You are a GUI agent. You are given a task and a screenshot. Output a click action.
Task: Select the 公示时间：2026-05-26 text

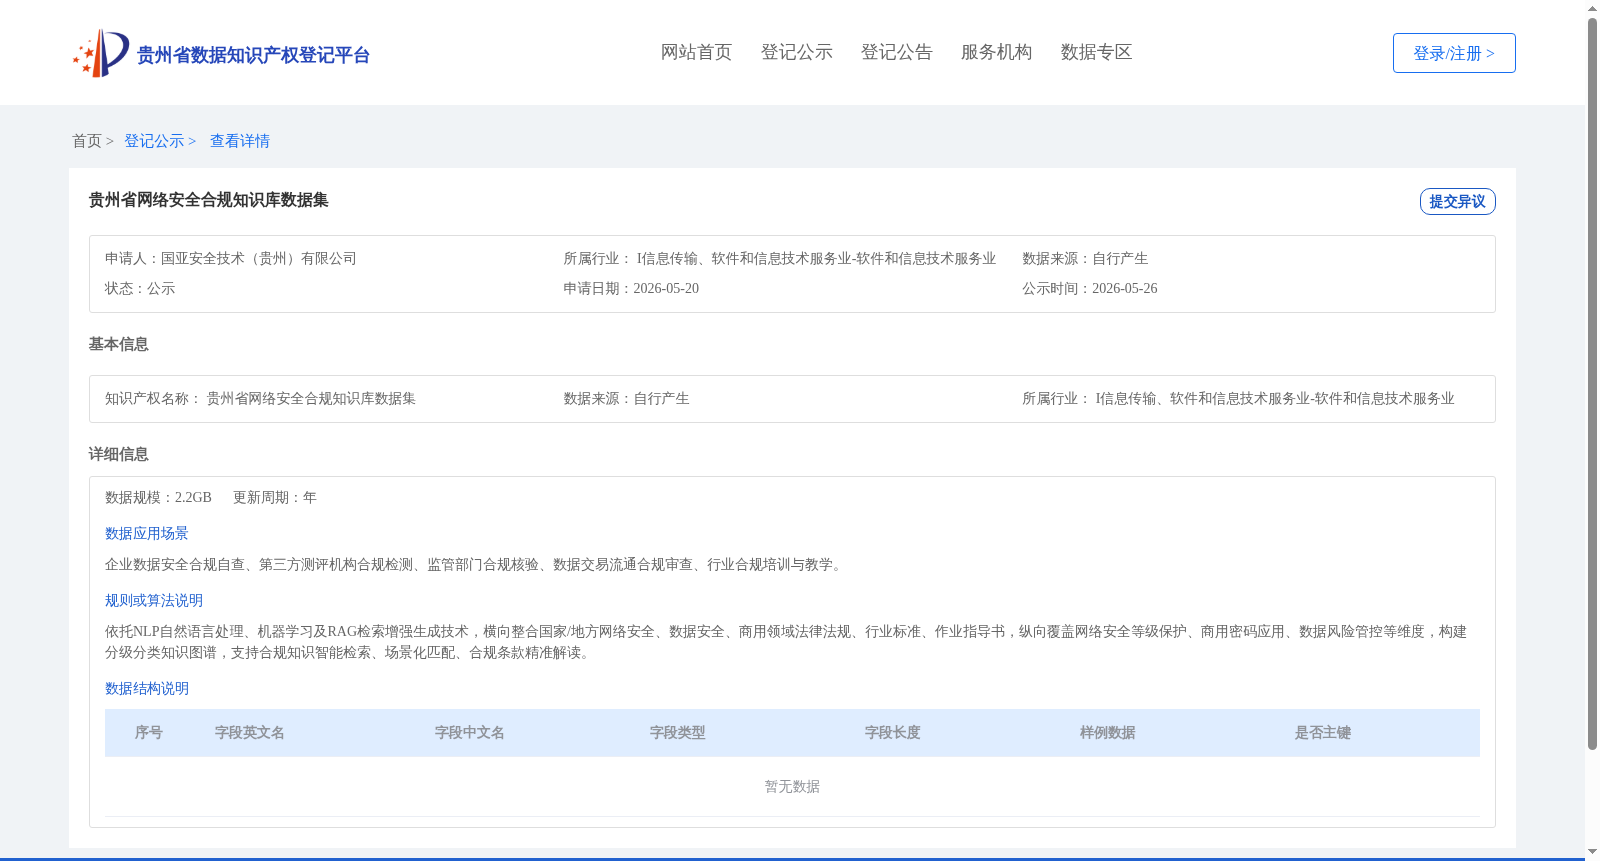point(1090,288)
